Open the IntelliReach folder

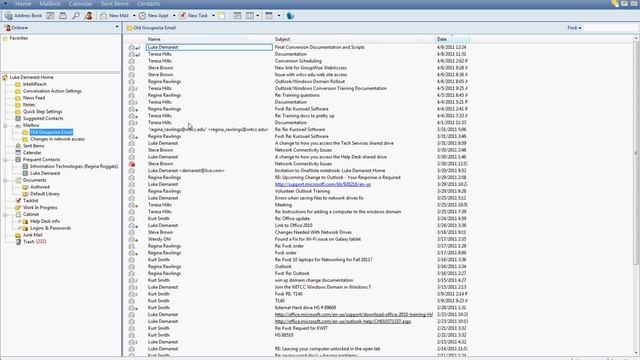35,84
